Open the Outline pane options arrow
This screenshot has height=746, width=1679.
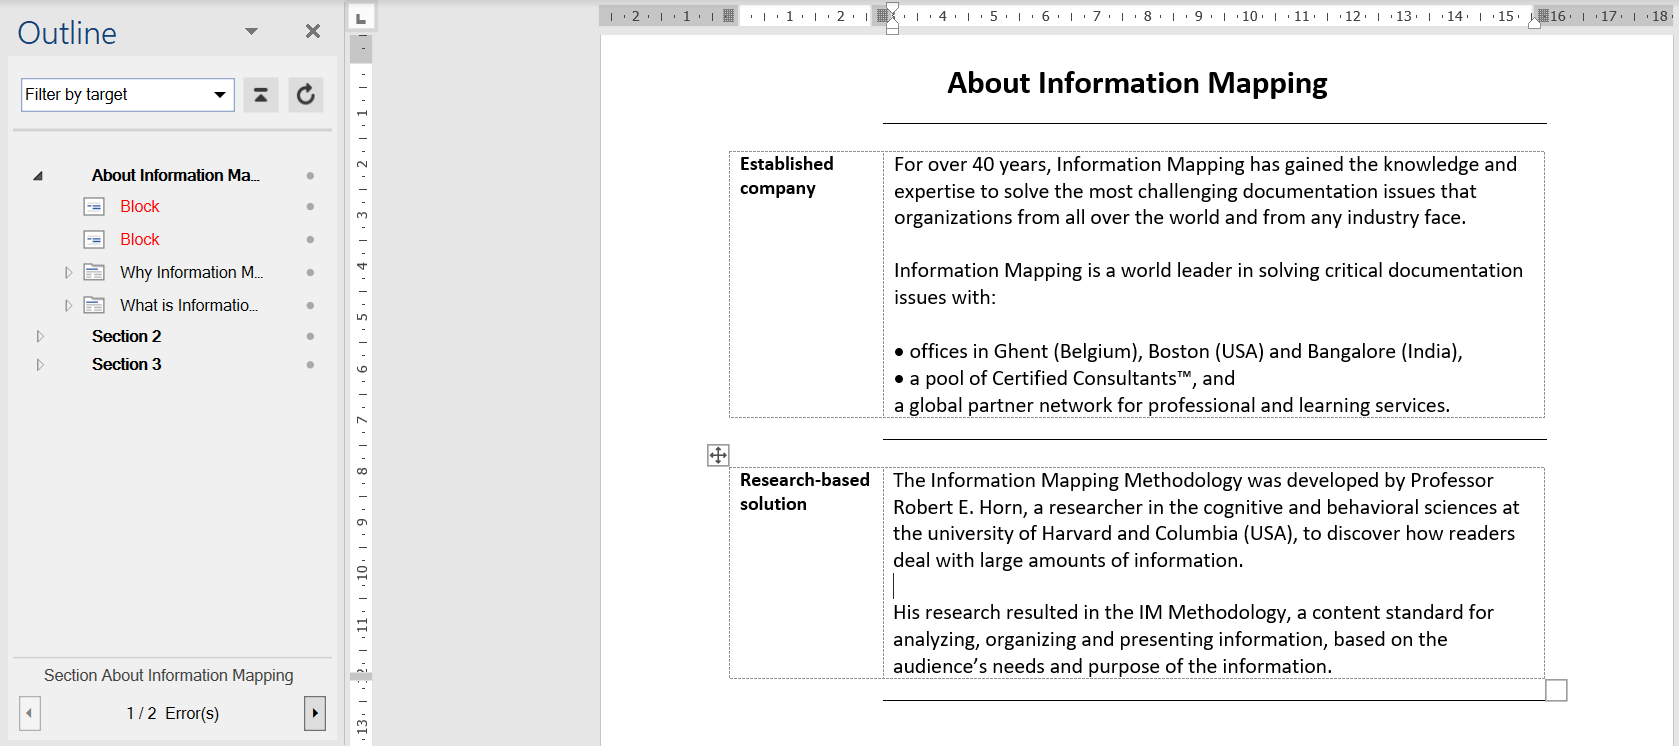(x=252, y=32)
